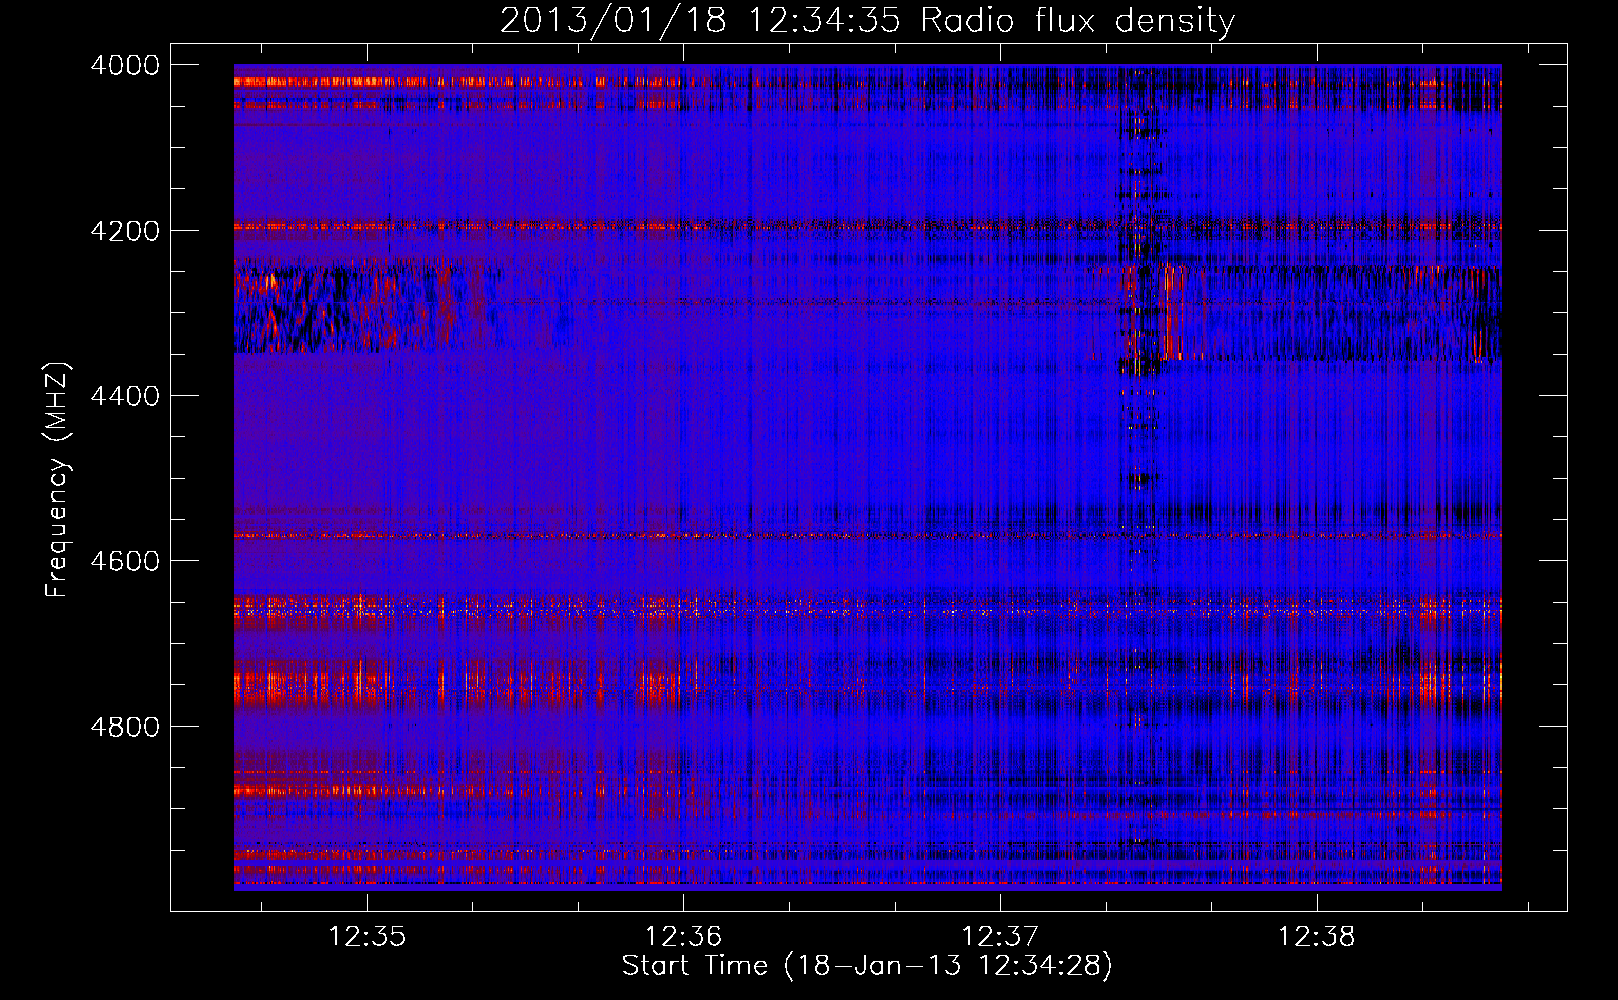Click the '4600' frequency axis label
Image resolution: width=1618 pixels, height=1000 pixels.
click(x=125, y=561)
